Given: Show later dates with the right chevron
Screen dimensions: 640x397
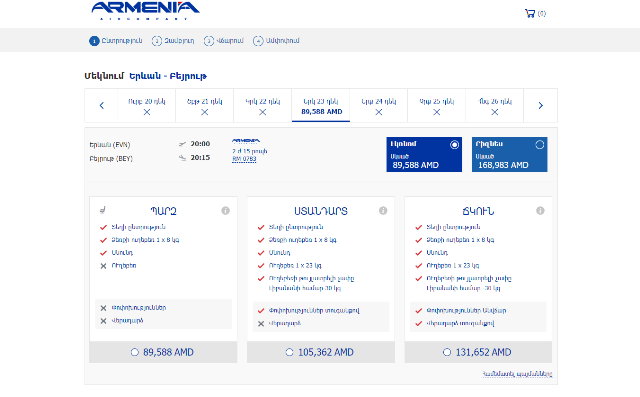Looking at the screenshot, I should point(540,106).
